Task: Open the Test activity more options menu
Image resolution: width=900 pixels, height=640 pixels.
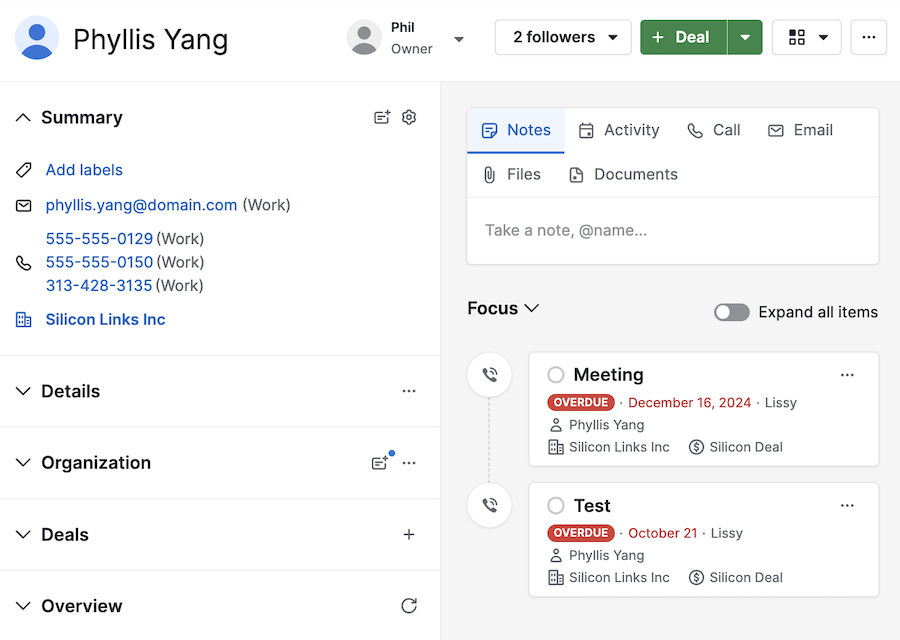Action: tap(847, 506)
